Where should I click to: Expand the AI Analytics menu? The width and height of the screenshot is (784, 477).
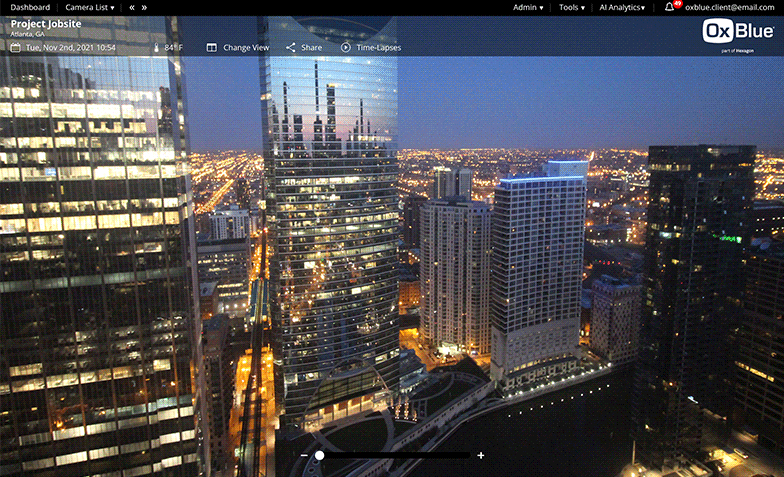622,7
